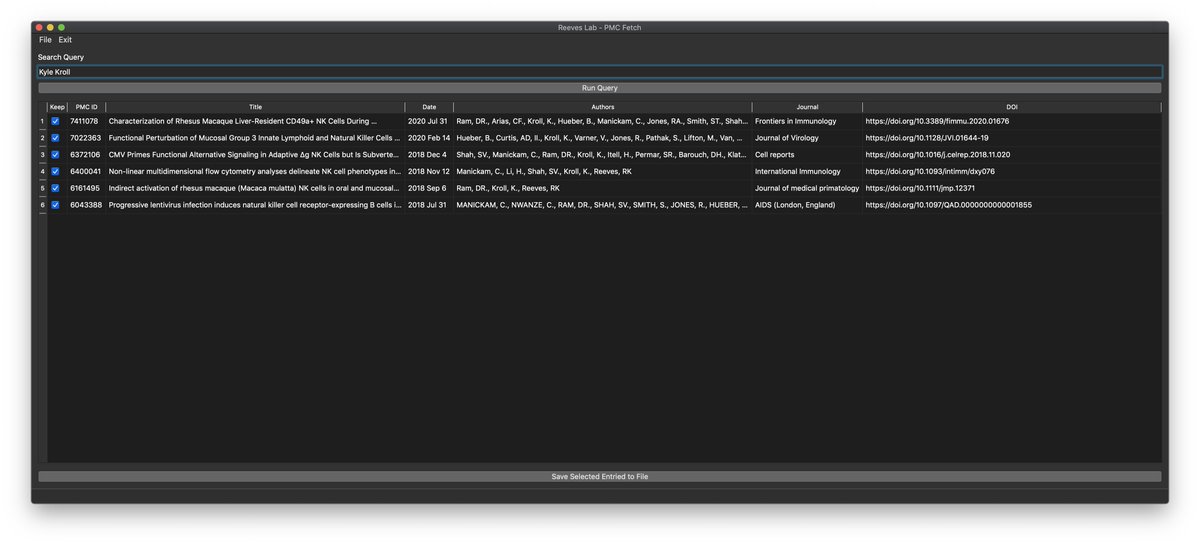
Task: Uncheck Keep checkbox for PMC ID 6161495
Action: click(56, 188)
